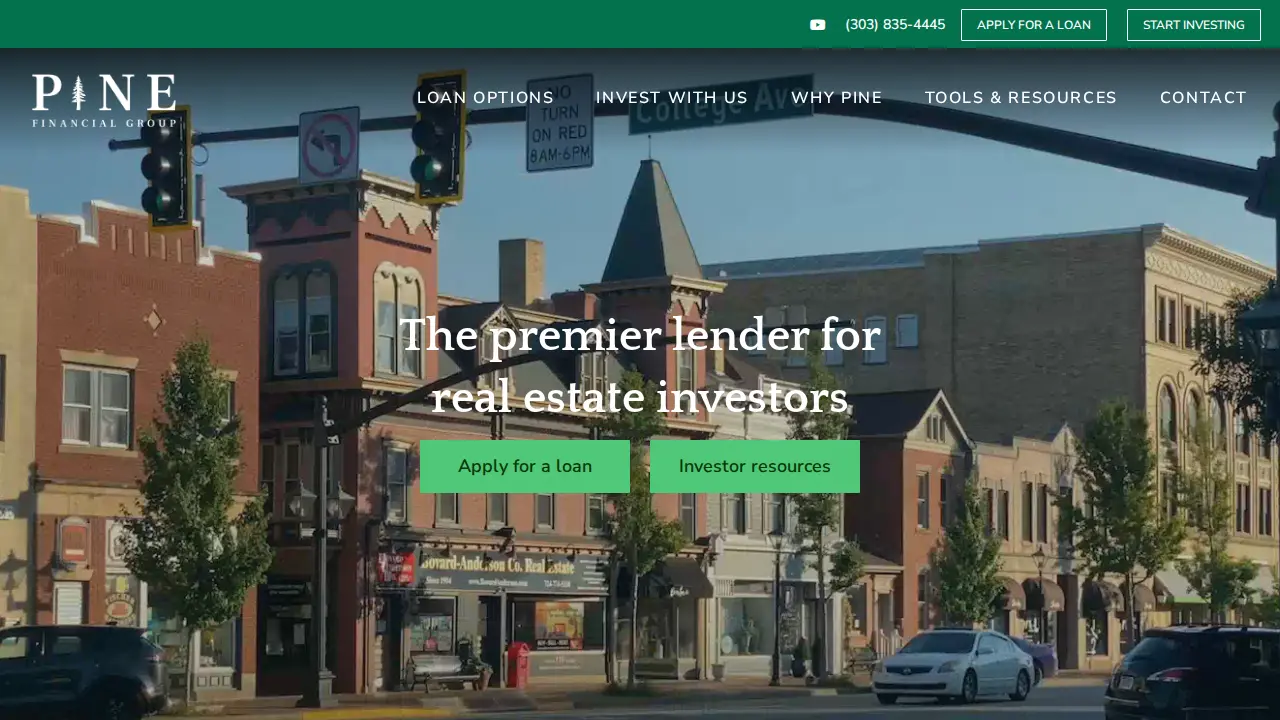Open the Why Pine menu
1280x720 pixels.
coord(837,98)
